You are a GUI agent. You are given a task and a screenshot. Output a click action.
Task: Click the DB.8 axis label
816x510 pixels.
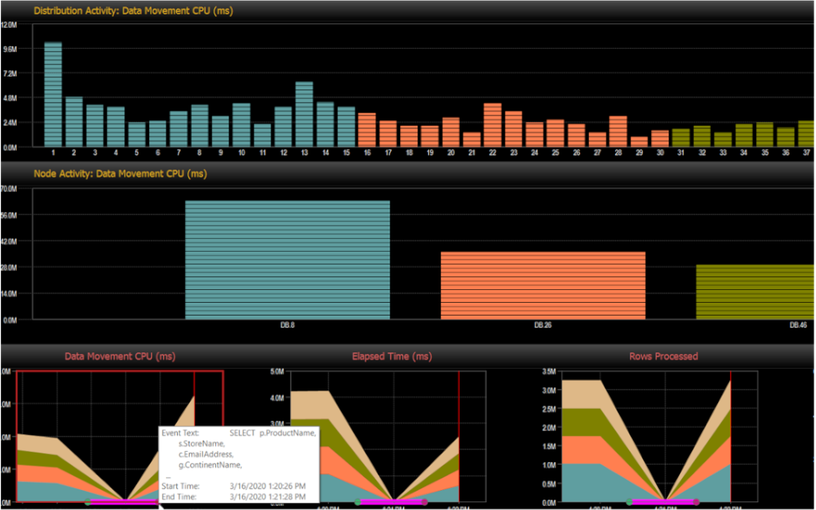[x=287, y=325]
